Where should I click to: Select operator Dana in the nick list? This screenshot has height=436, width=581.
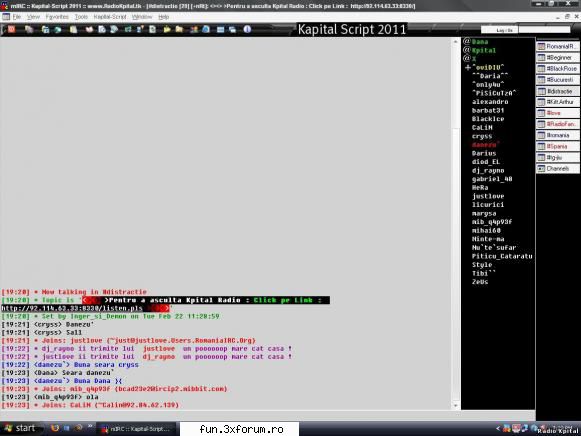(480, 41)
